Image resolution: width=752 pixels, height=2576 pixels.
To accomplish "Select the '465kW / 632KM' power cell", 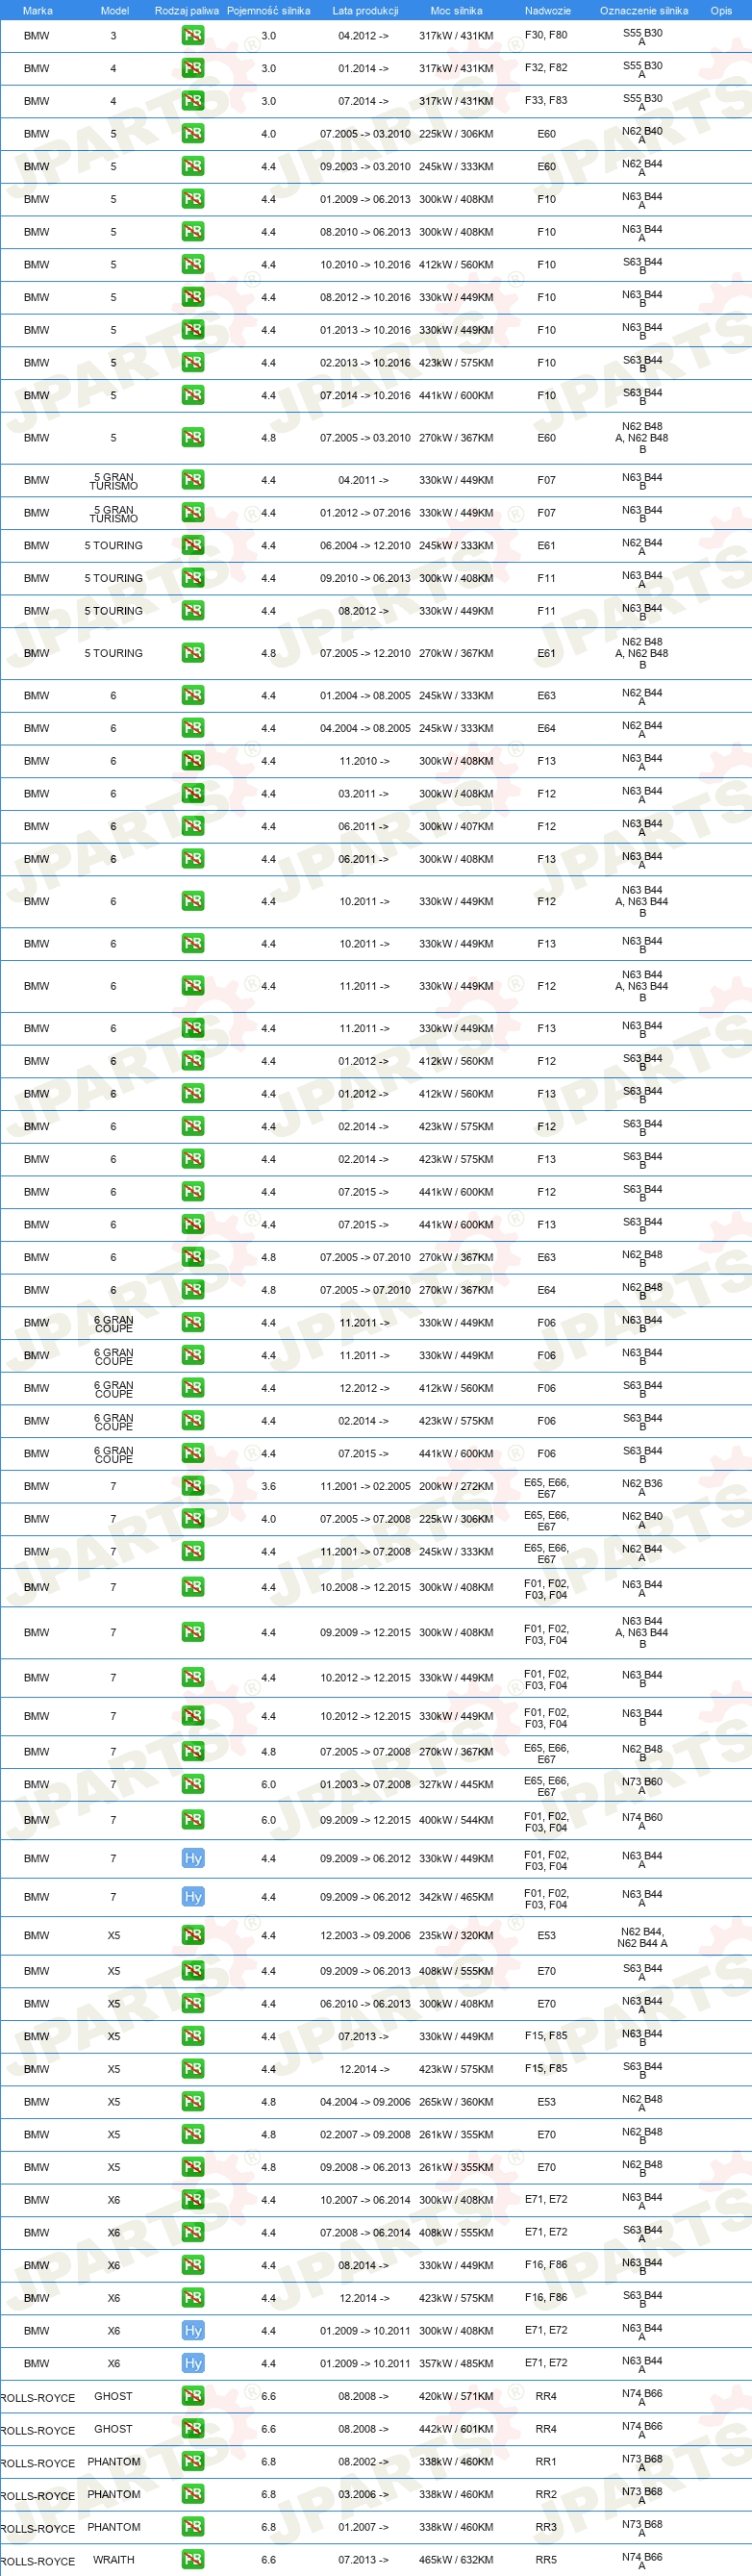I will click(x=456, y=2560).
